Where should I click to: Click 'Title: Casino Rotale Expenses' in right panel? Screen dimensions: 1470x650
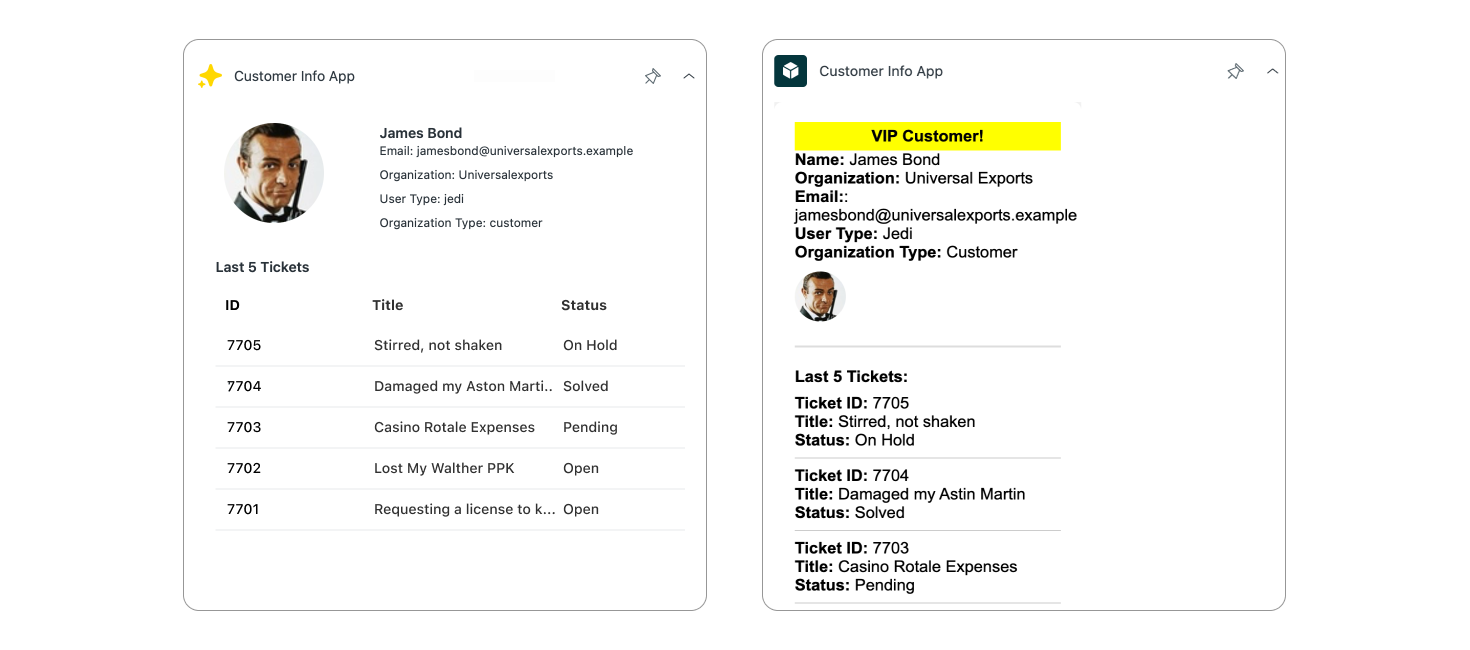coord(906,567)
